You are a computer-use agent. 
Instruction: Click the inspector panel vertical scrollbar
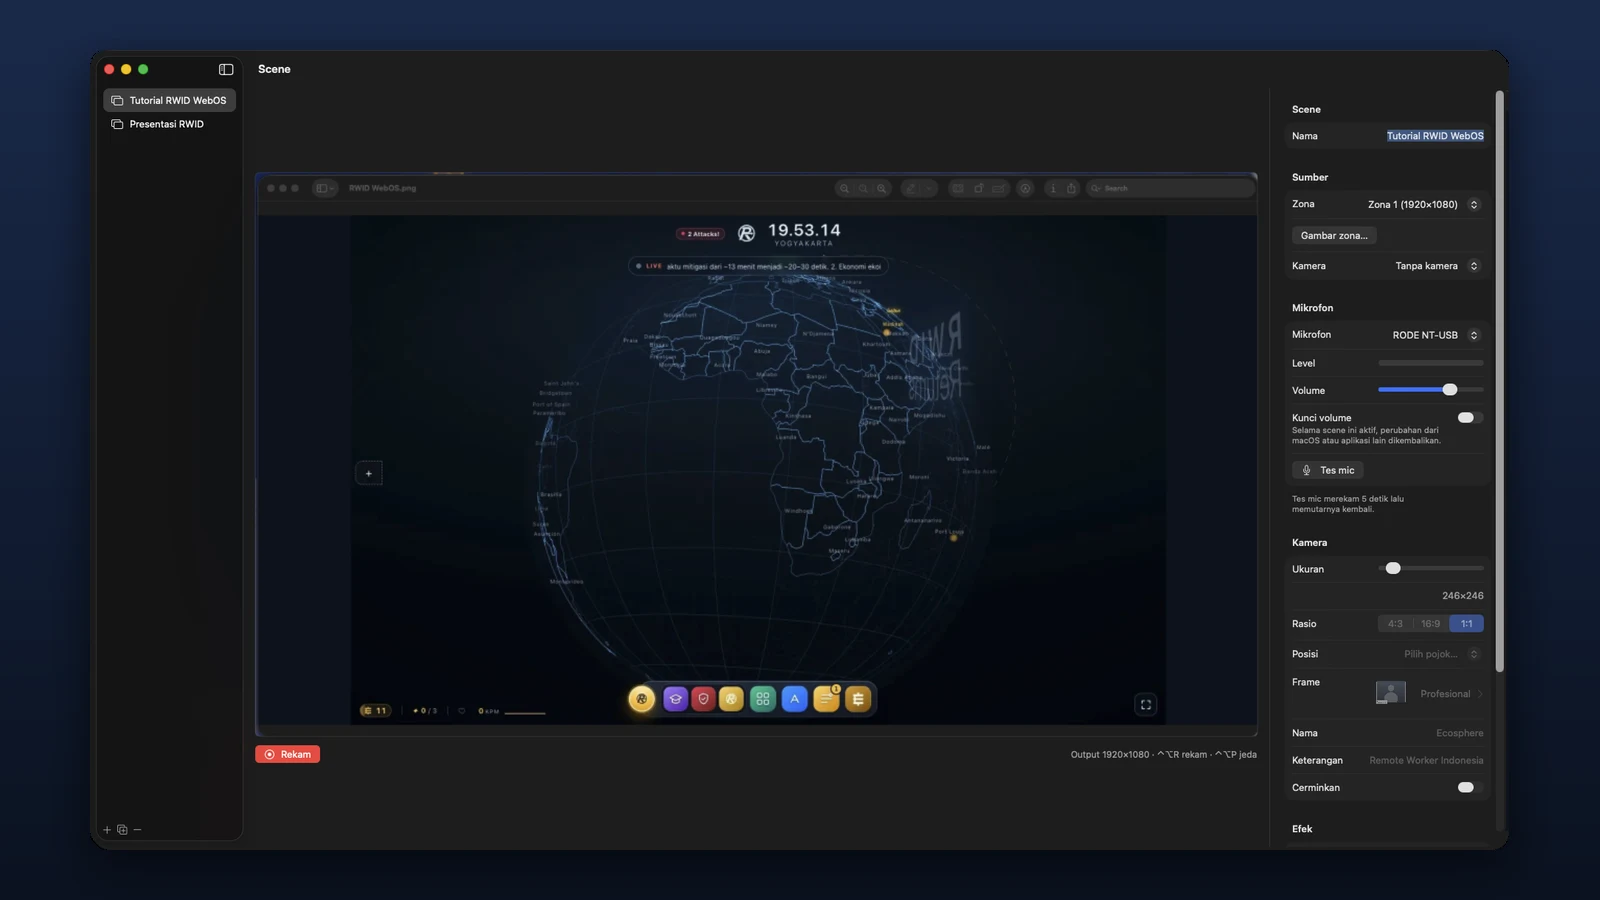(x=1499, y=380)
